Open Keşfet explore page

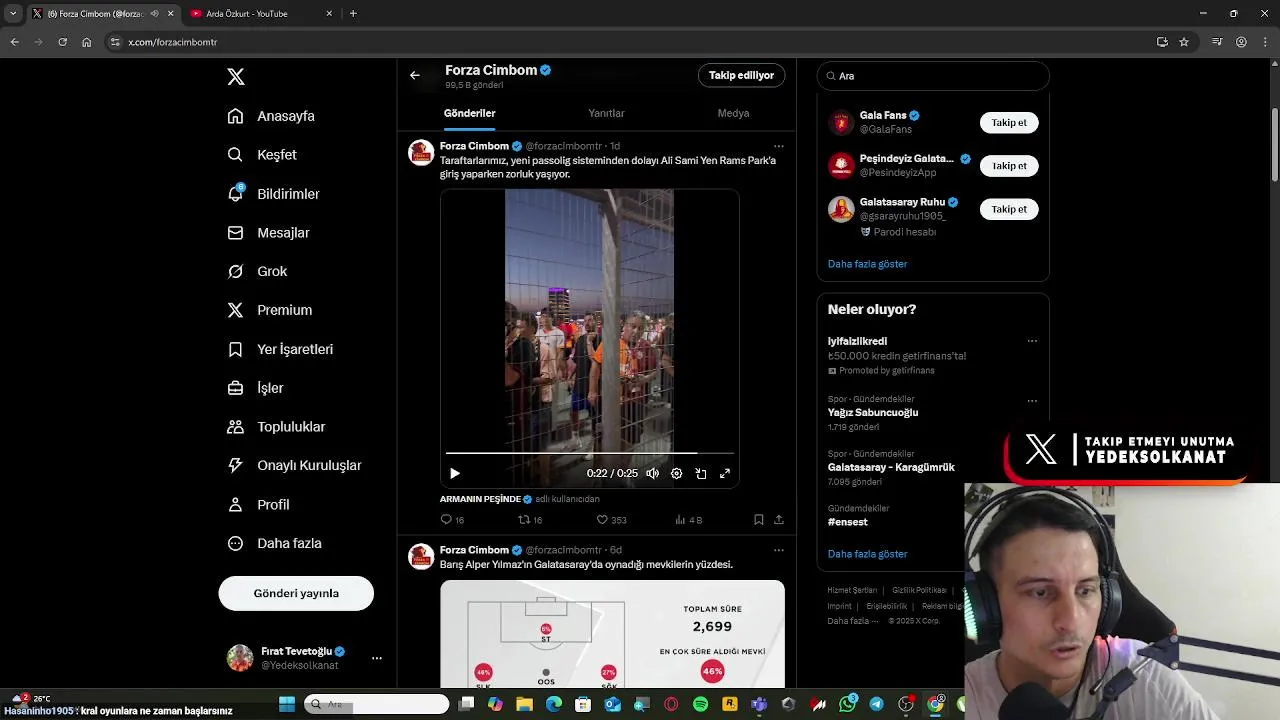coord(262,155)
